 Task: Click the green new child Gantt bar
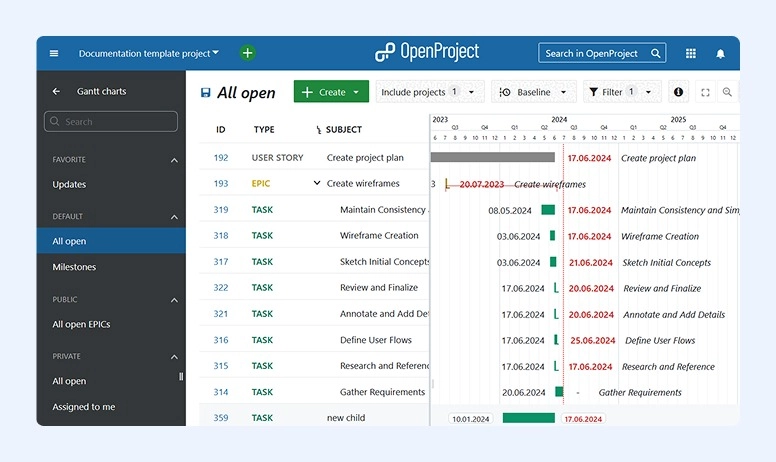tap(529, 418)
